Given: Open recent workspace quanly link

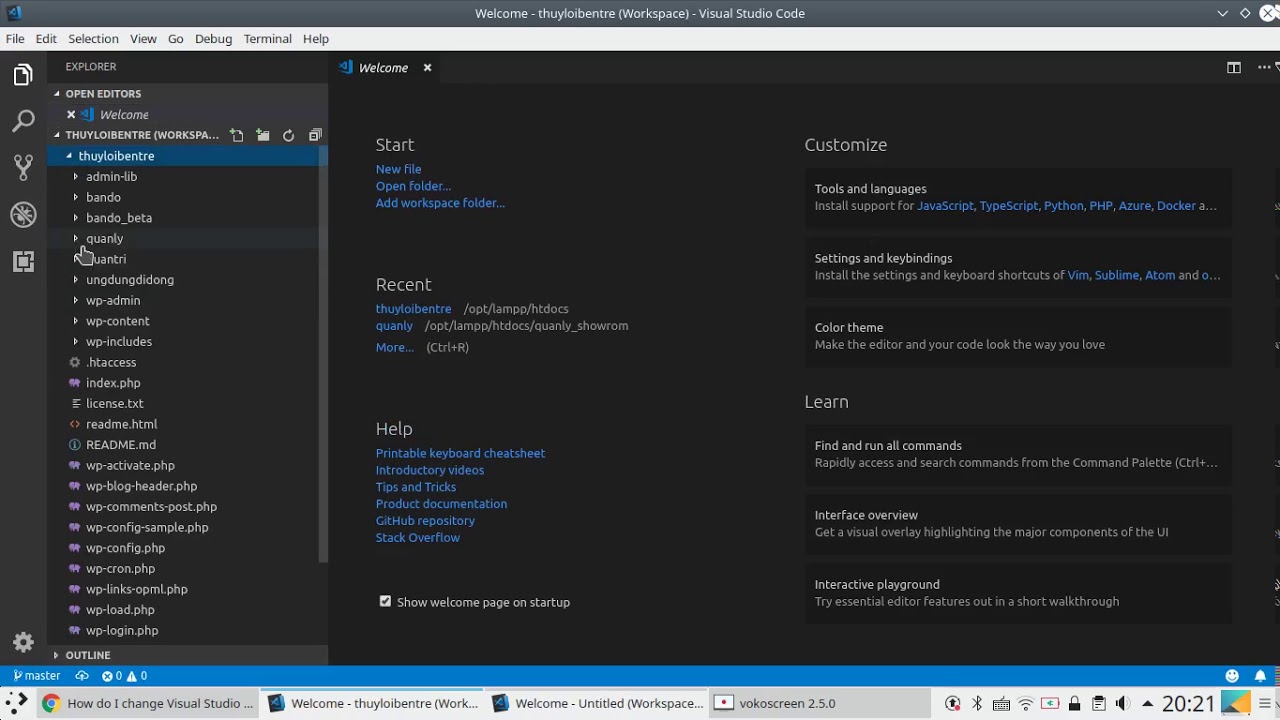Looking at the screenshot, I should click(x=394, y=326).
